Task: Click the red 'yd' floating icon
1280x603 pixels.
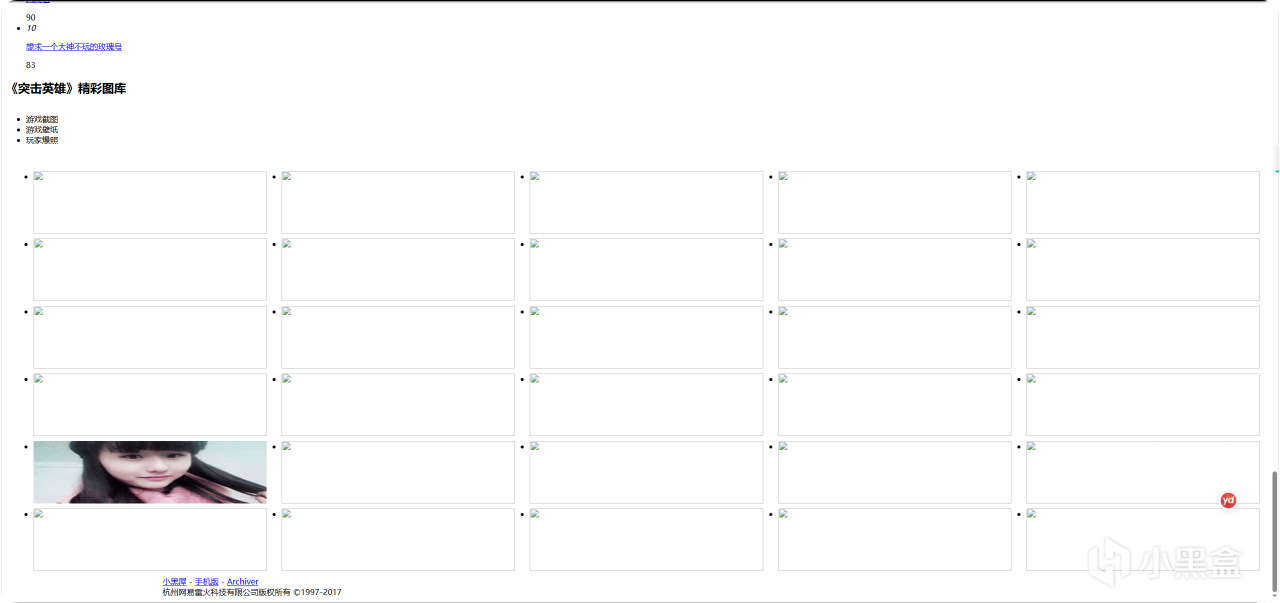Action: tap(1228, 500)
